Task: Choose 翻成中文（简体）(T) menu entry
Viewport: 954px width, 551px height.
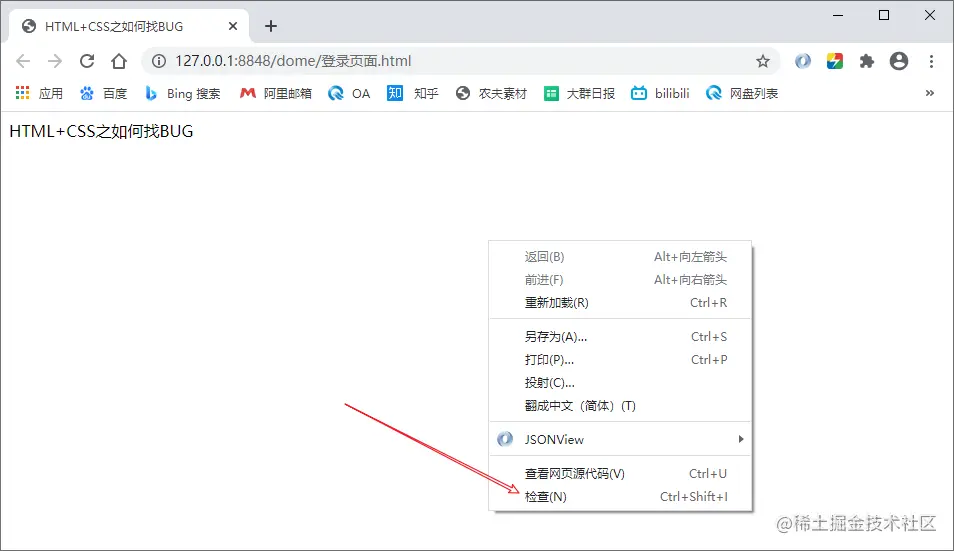Action: (x=621, y=406)
